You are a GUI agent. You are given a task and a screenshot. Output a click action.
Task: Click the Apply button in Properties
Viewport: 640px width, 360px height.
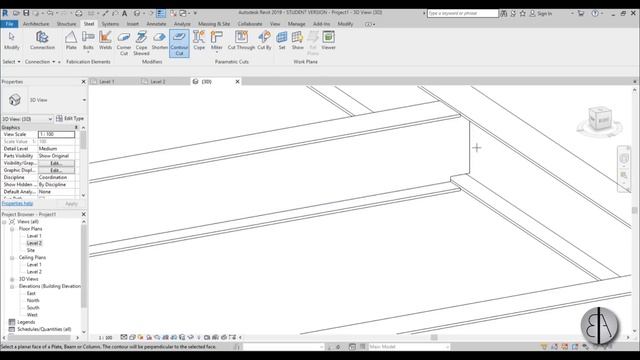click(x=71, y=203)
